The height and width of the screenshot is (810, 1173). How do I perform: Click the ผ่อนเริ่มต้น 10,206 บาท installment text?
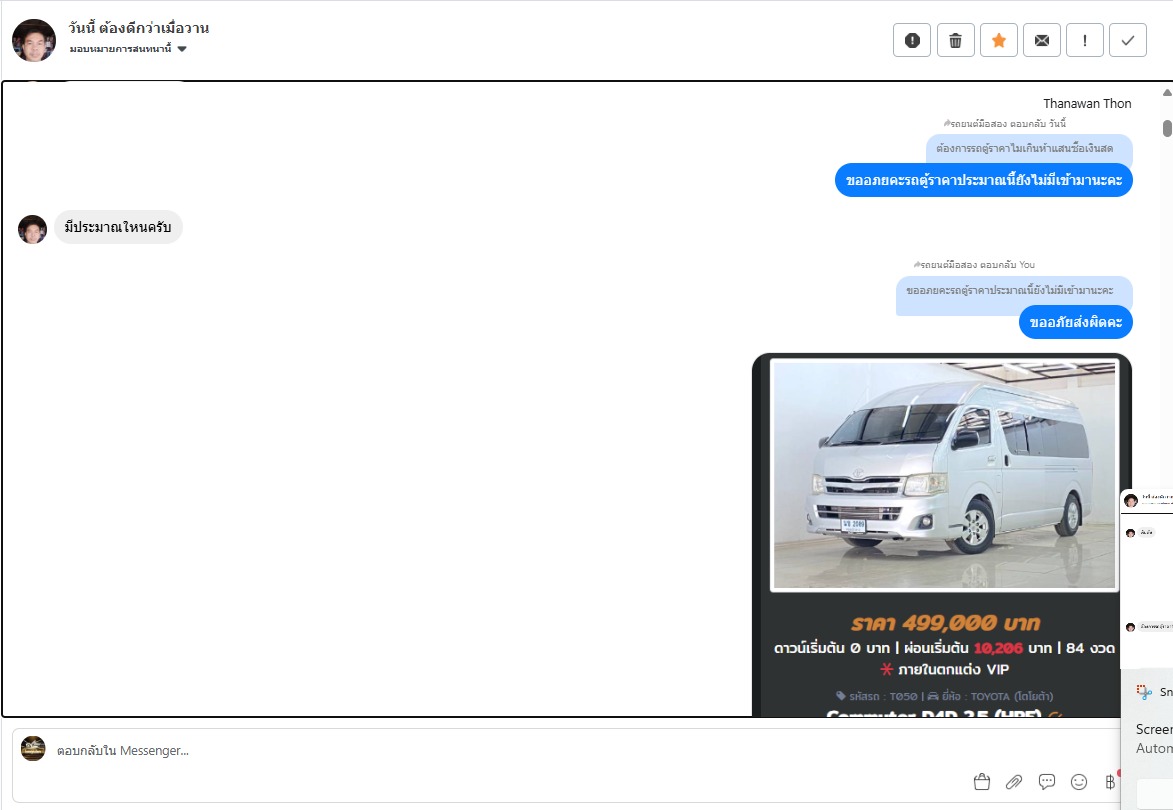pos(977,648)
